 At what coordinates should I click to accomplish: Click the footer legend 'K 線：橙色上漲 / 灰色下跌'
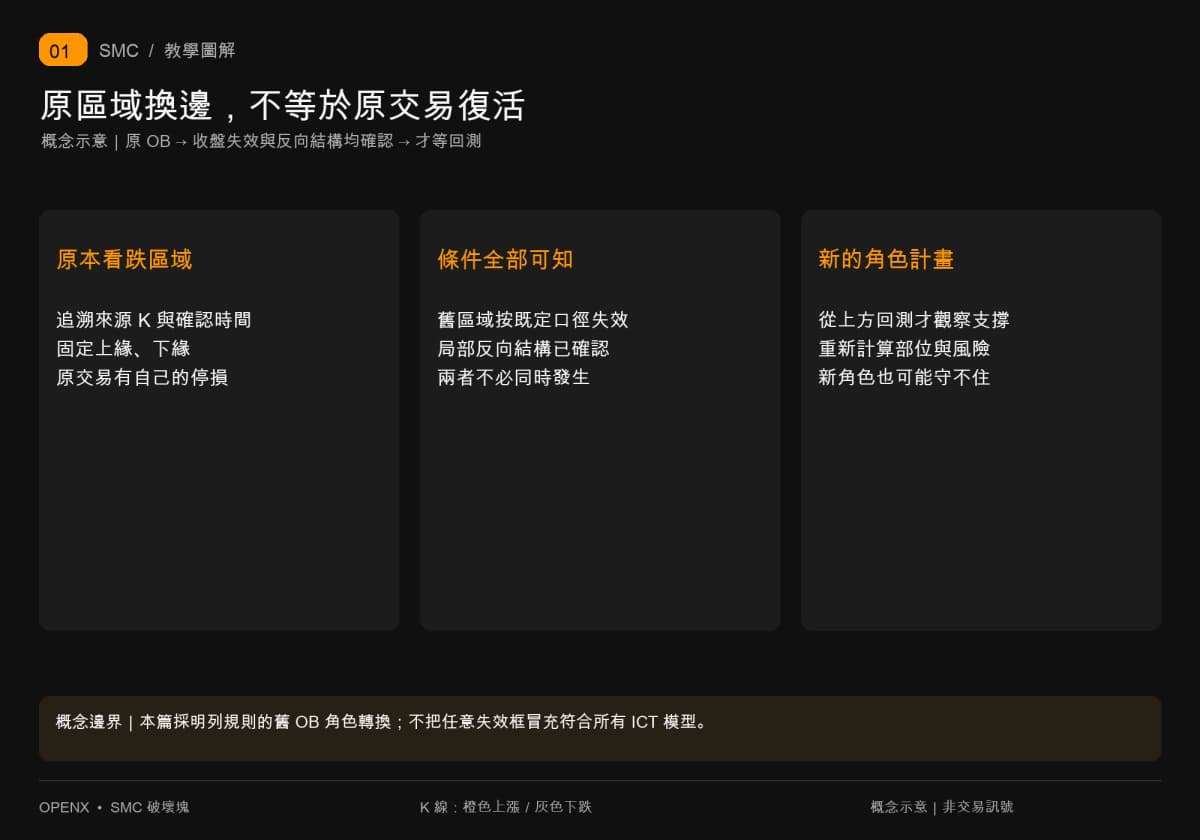coord(506,807)
